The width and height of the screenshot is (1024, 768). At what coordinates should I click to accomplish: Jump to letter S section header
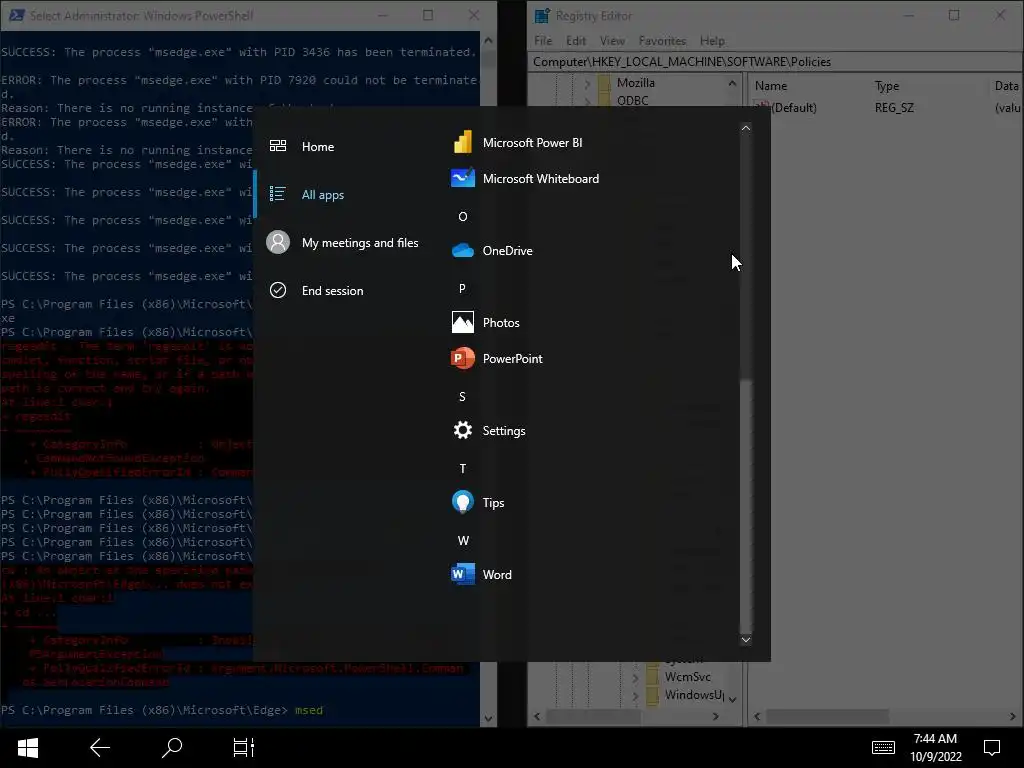coord(462,397)
